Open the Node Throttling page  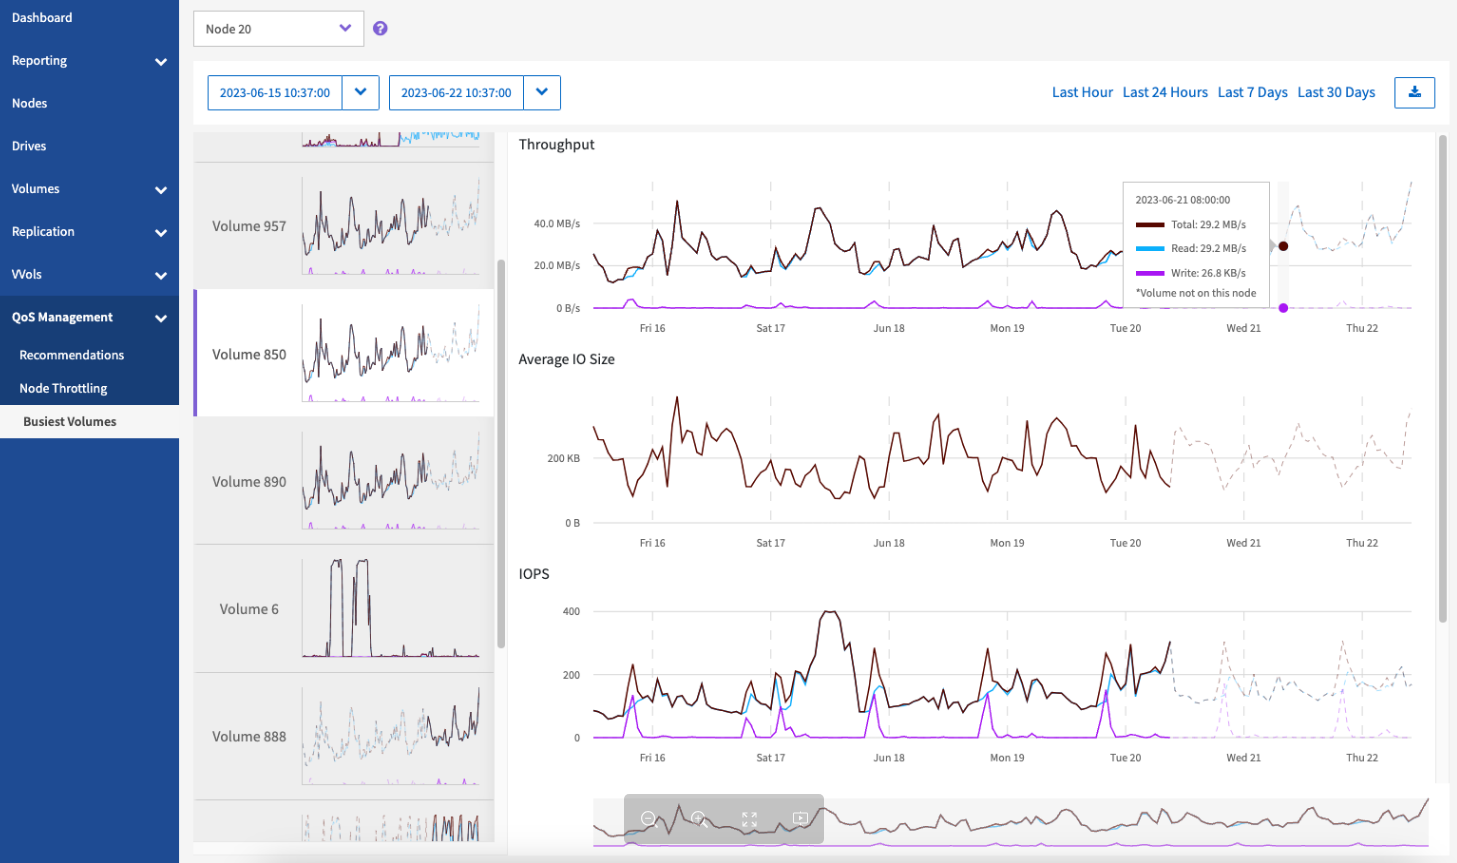(63, 388)
